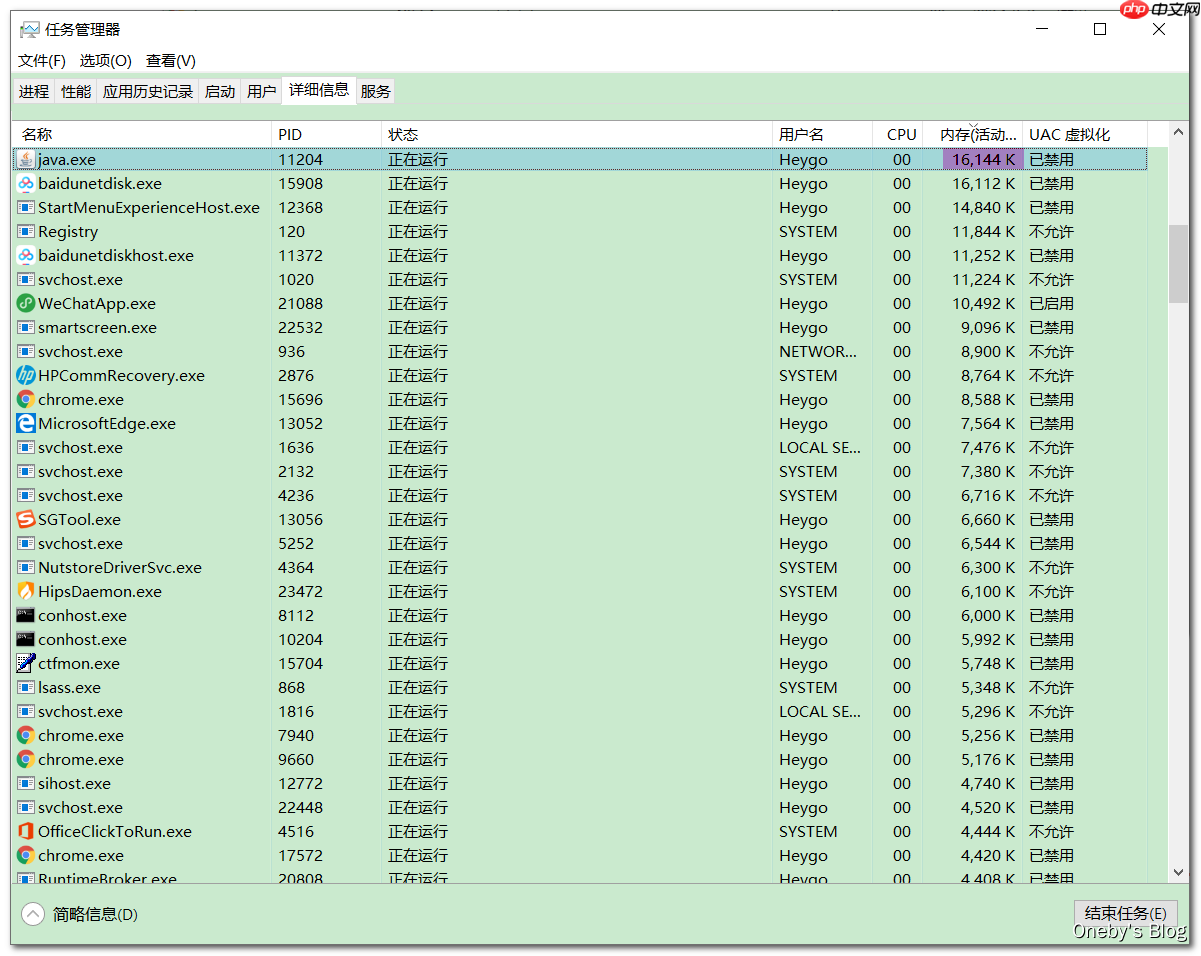The height and width of the screenshot is (956, 1201).
Task: Collapse to 简略信息 view
Action: point(81,914)
